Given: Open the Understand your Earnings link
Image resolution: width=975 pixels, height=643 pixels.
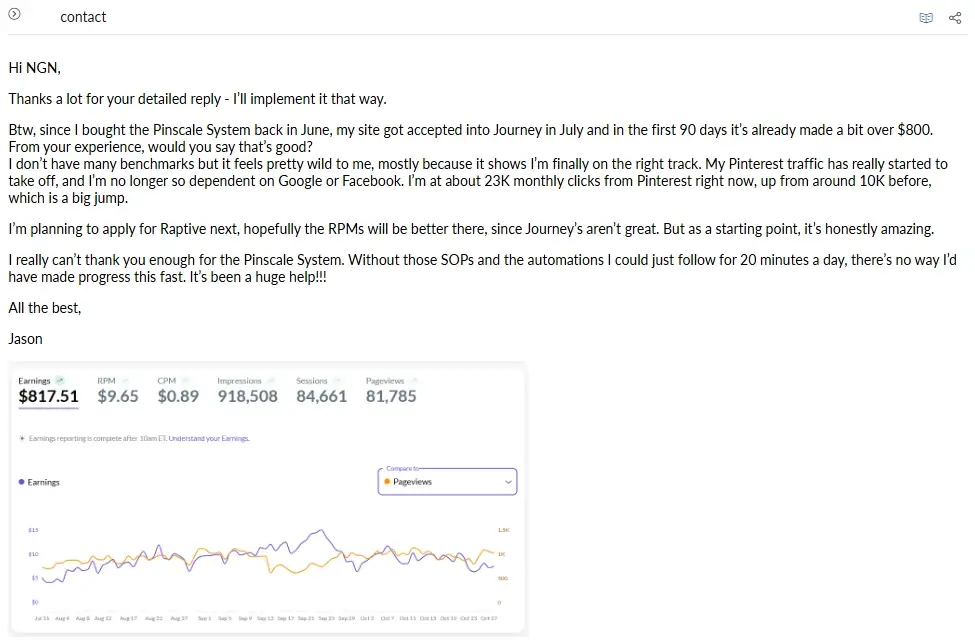Looking at the screenshot, I should (209, 439).
